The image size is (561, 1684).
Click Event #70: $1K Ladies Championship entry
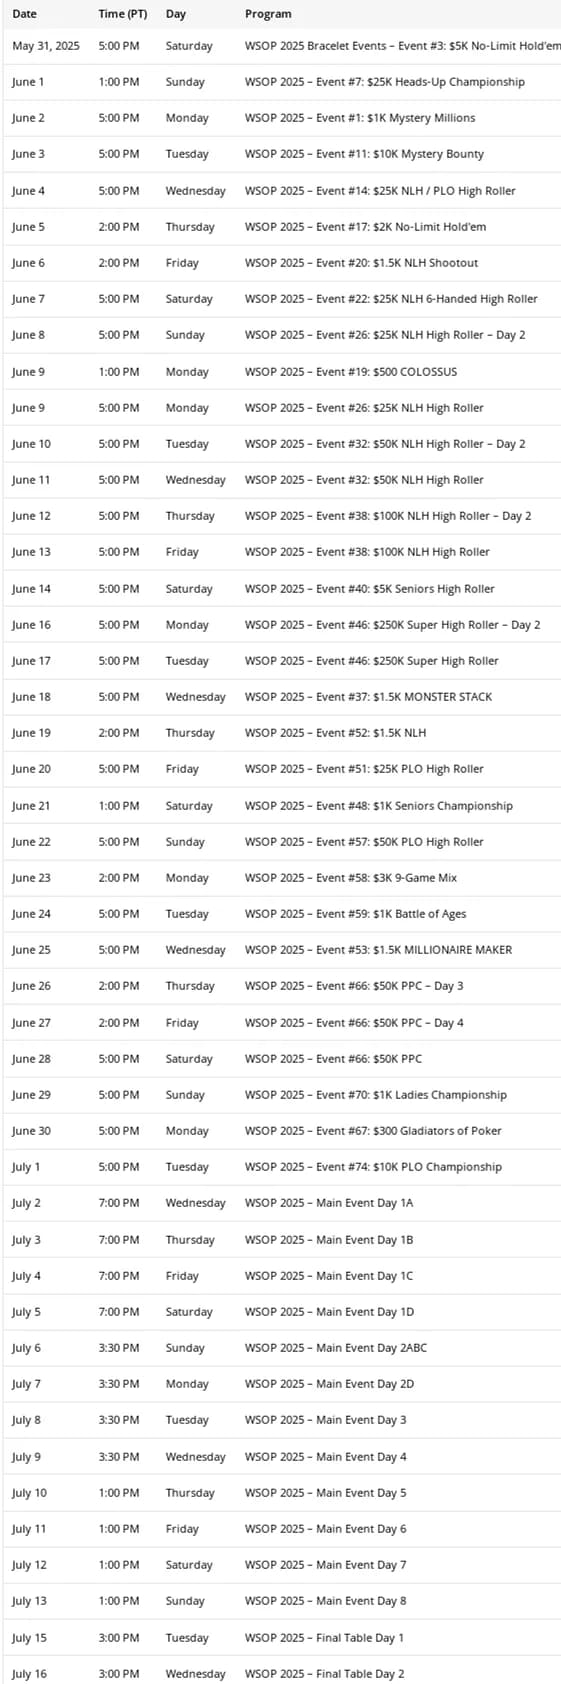click(x=375, y=1095)
